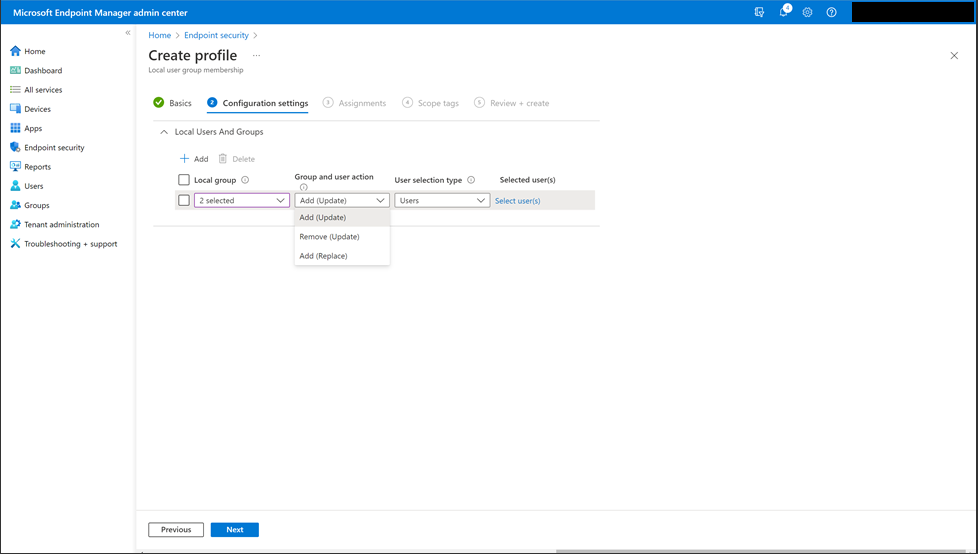978x554 pixels.
Task: Show info for Group and user action
Action: 304,187
